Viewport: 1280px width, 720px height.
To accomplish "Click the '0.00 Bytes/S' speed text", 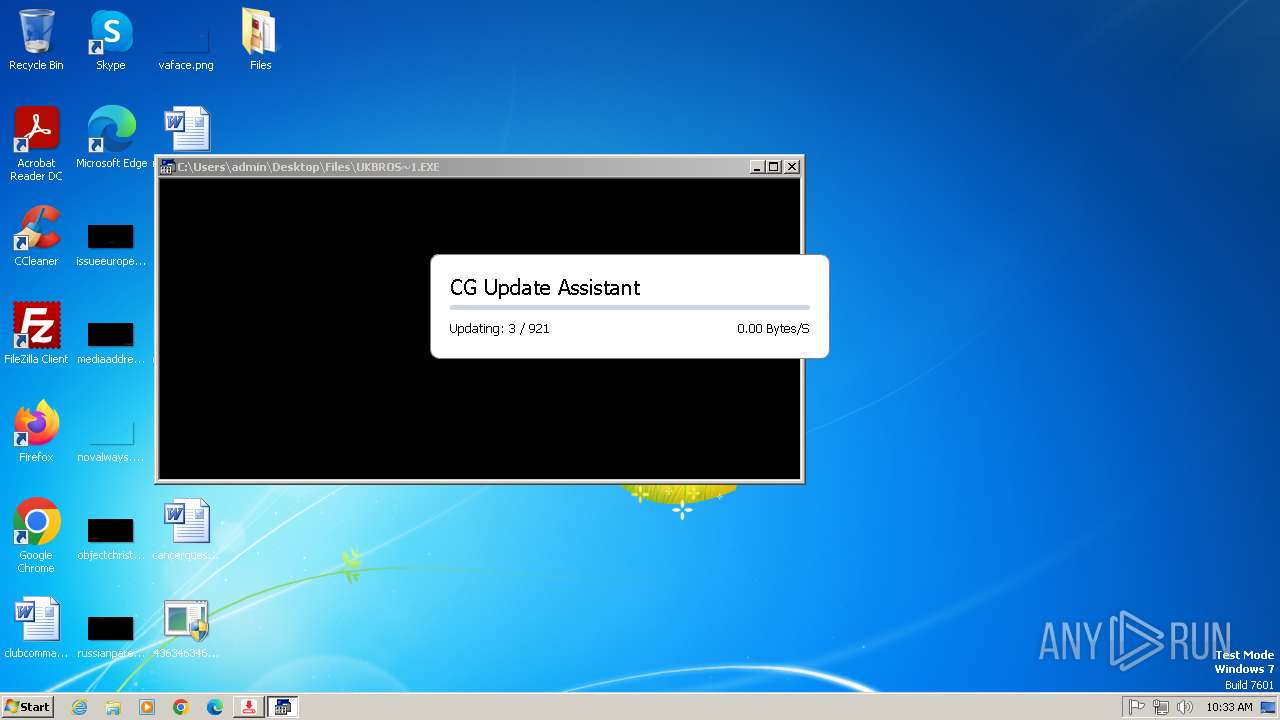I will [773, 328].
